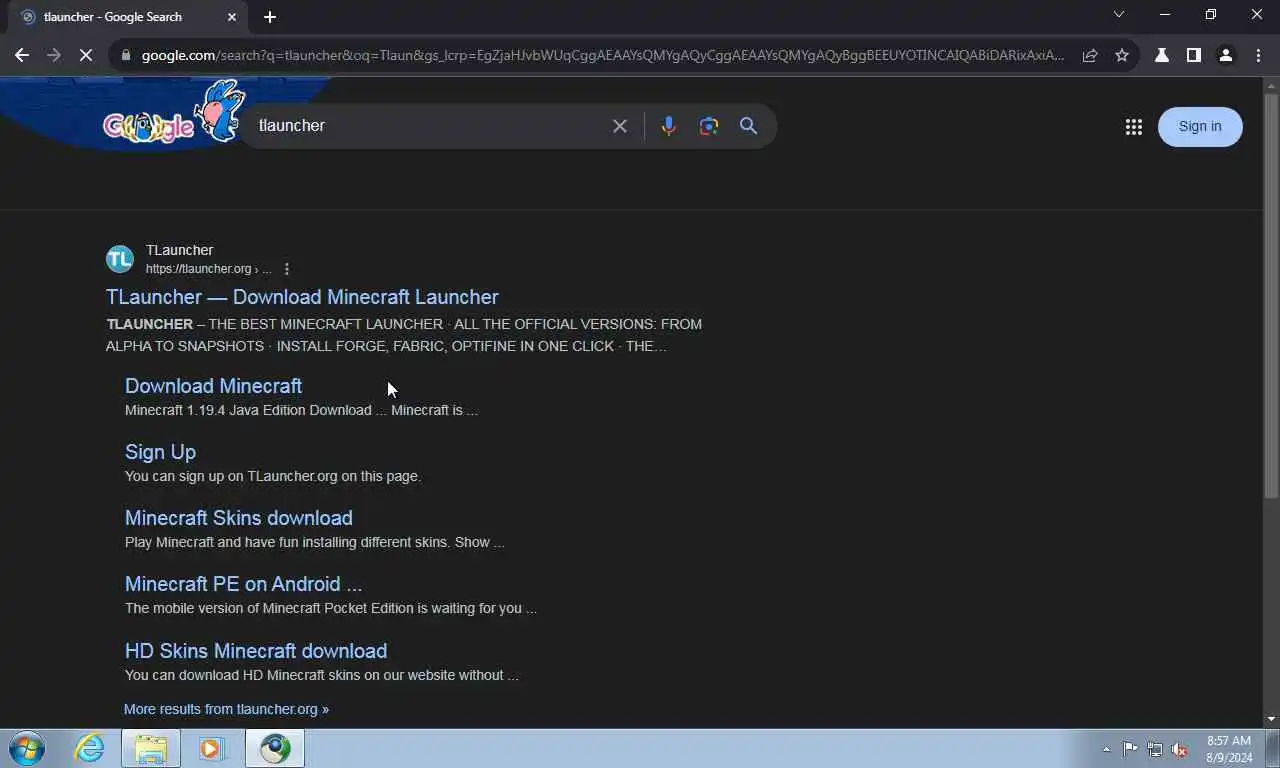Stop loading the page
Screen dimensions: 1280x768
point(86,56)
